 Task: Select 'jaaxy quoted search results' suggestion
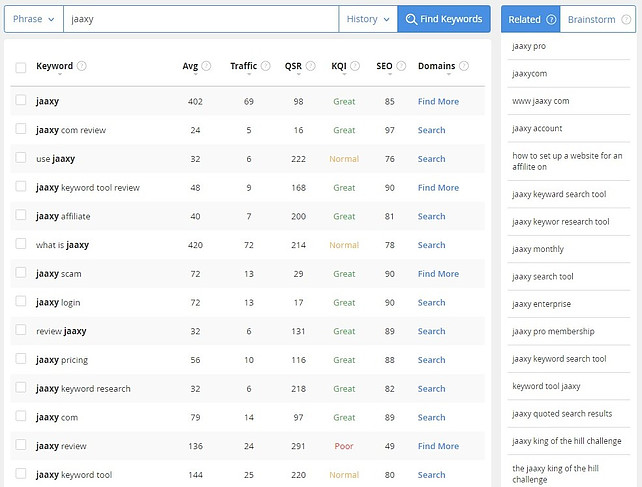click(562, 414)
